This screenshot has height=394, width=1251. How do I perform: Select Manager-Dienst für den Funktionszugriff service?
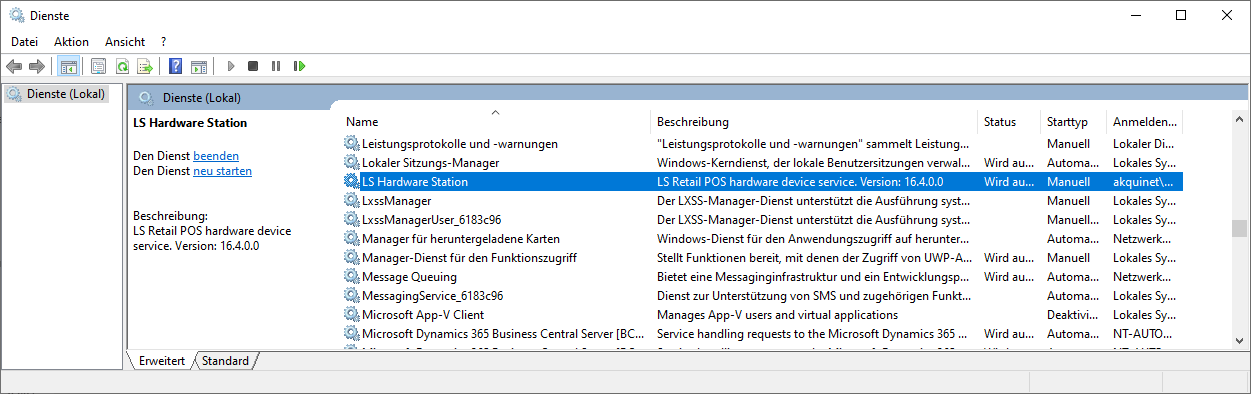tap(469, 258)
